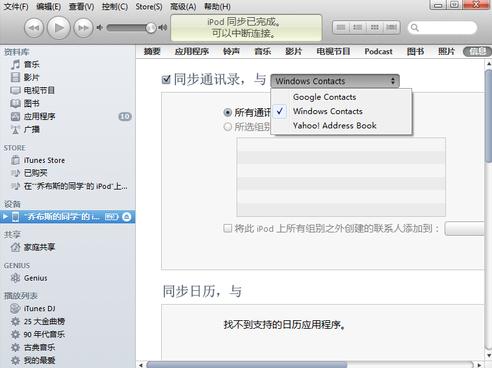Open the group dropdown after 添加到
This screenshot has height=368, width=492.
464,229
